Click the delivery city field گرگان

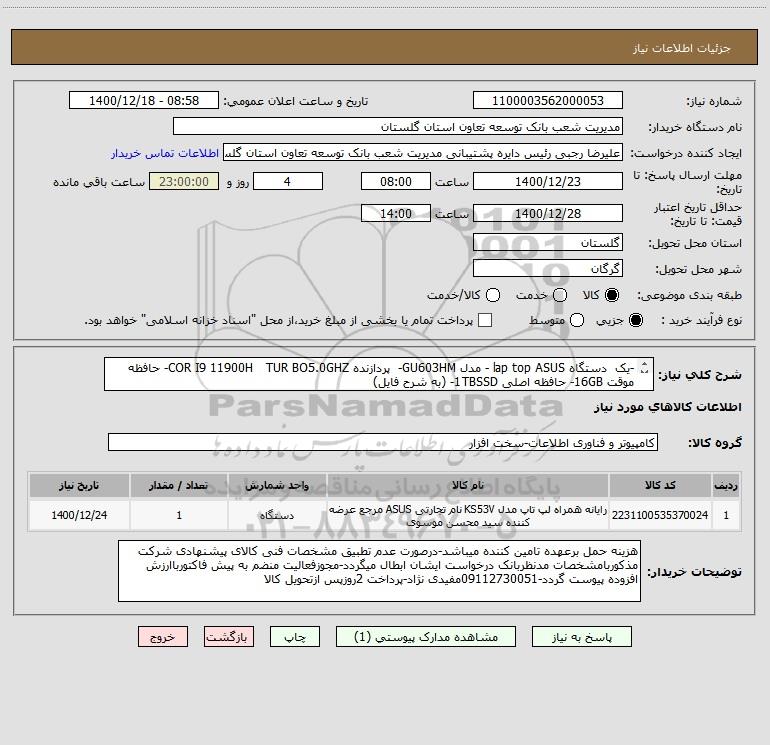tap(548, 268)
